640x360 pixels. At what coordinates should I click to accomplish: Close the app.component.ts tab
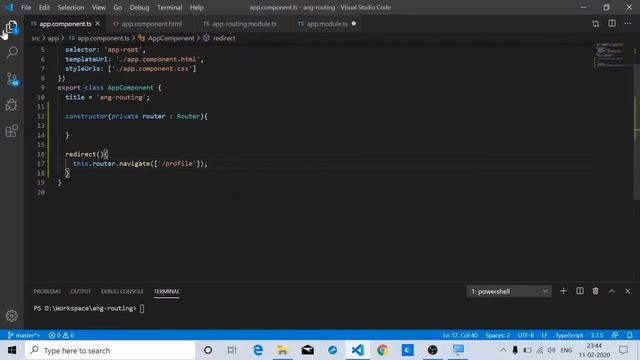point(98,24)
